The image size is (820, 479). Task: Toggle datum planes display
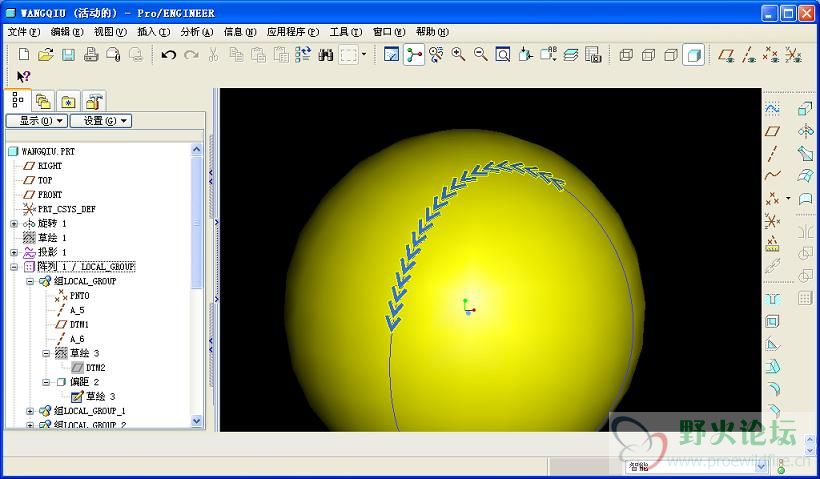tap(726, 54)
